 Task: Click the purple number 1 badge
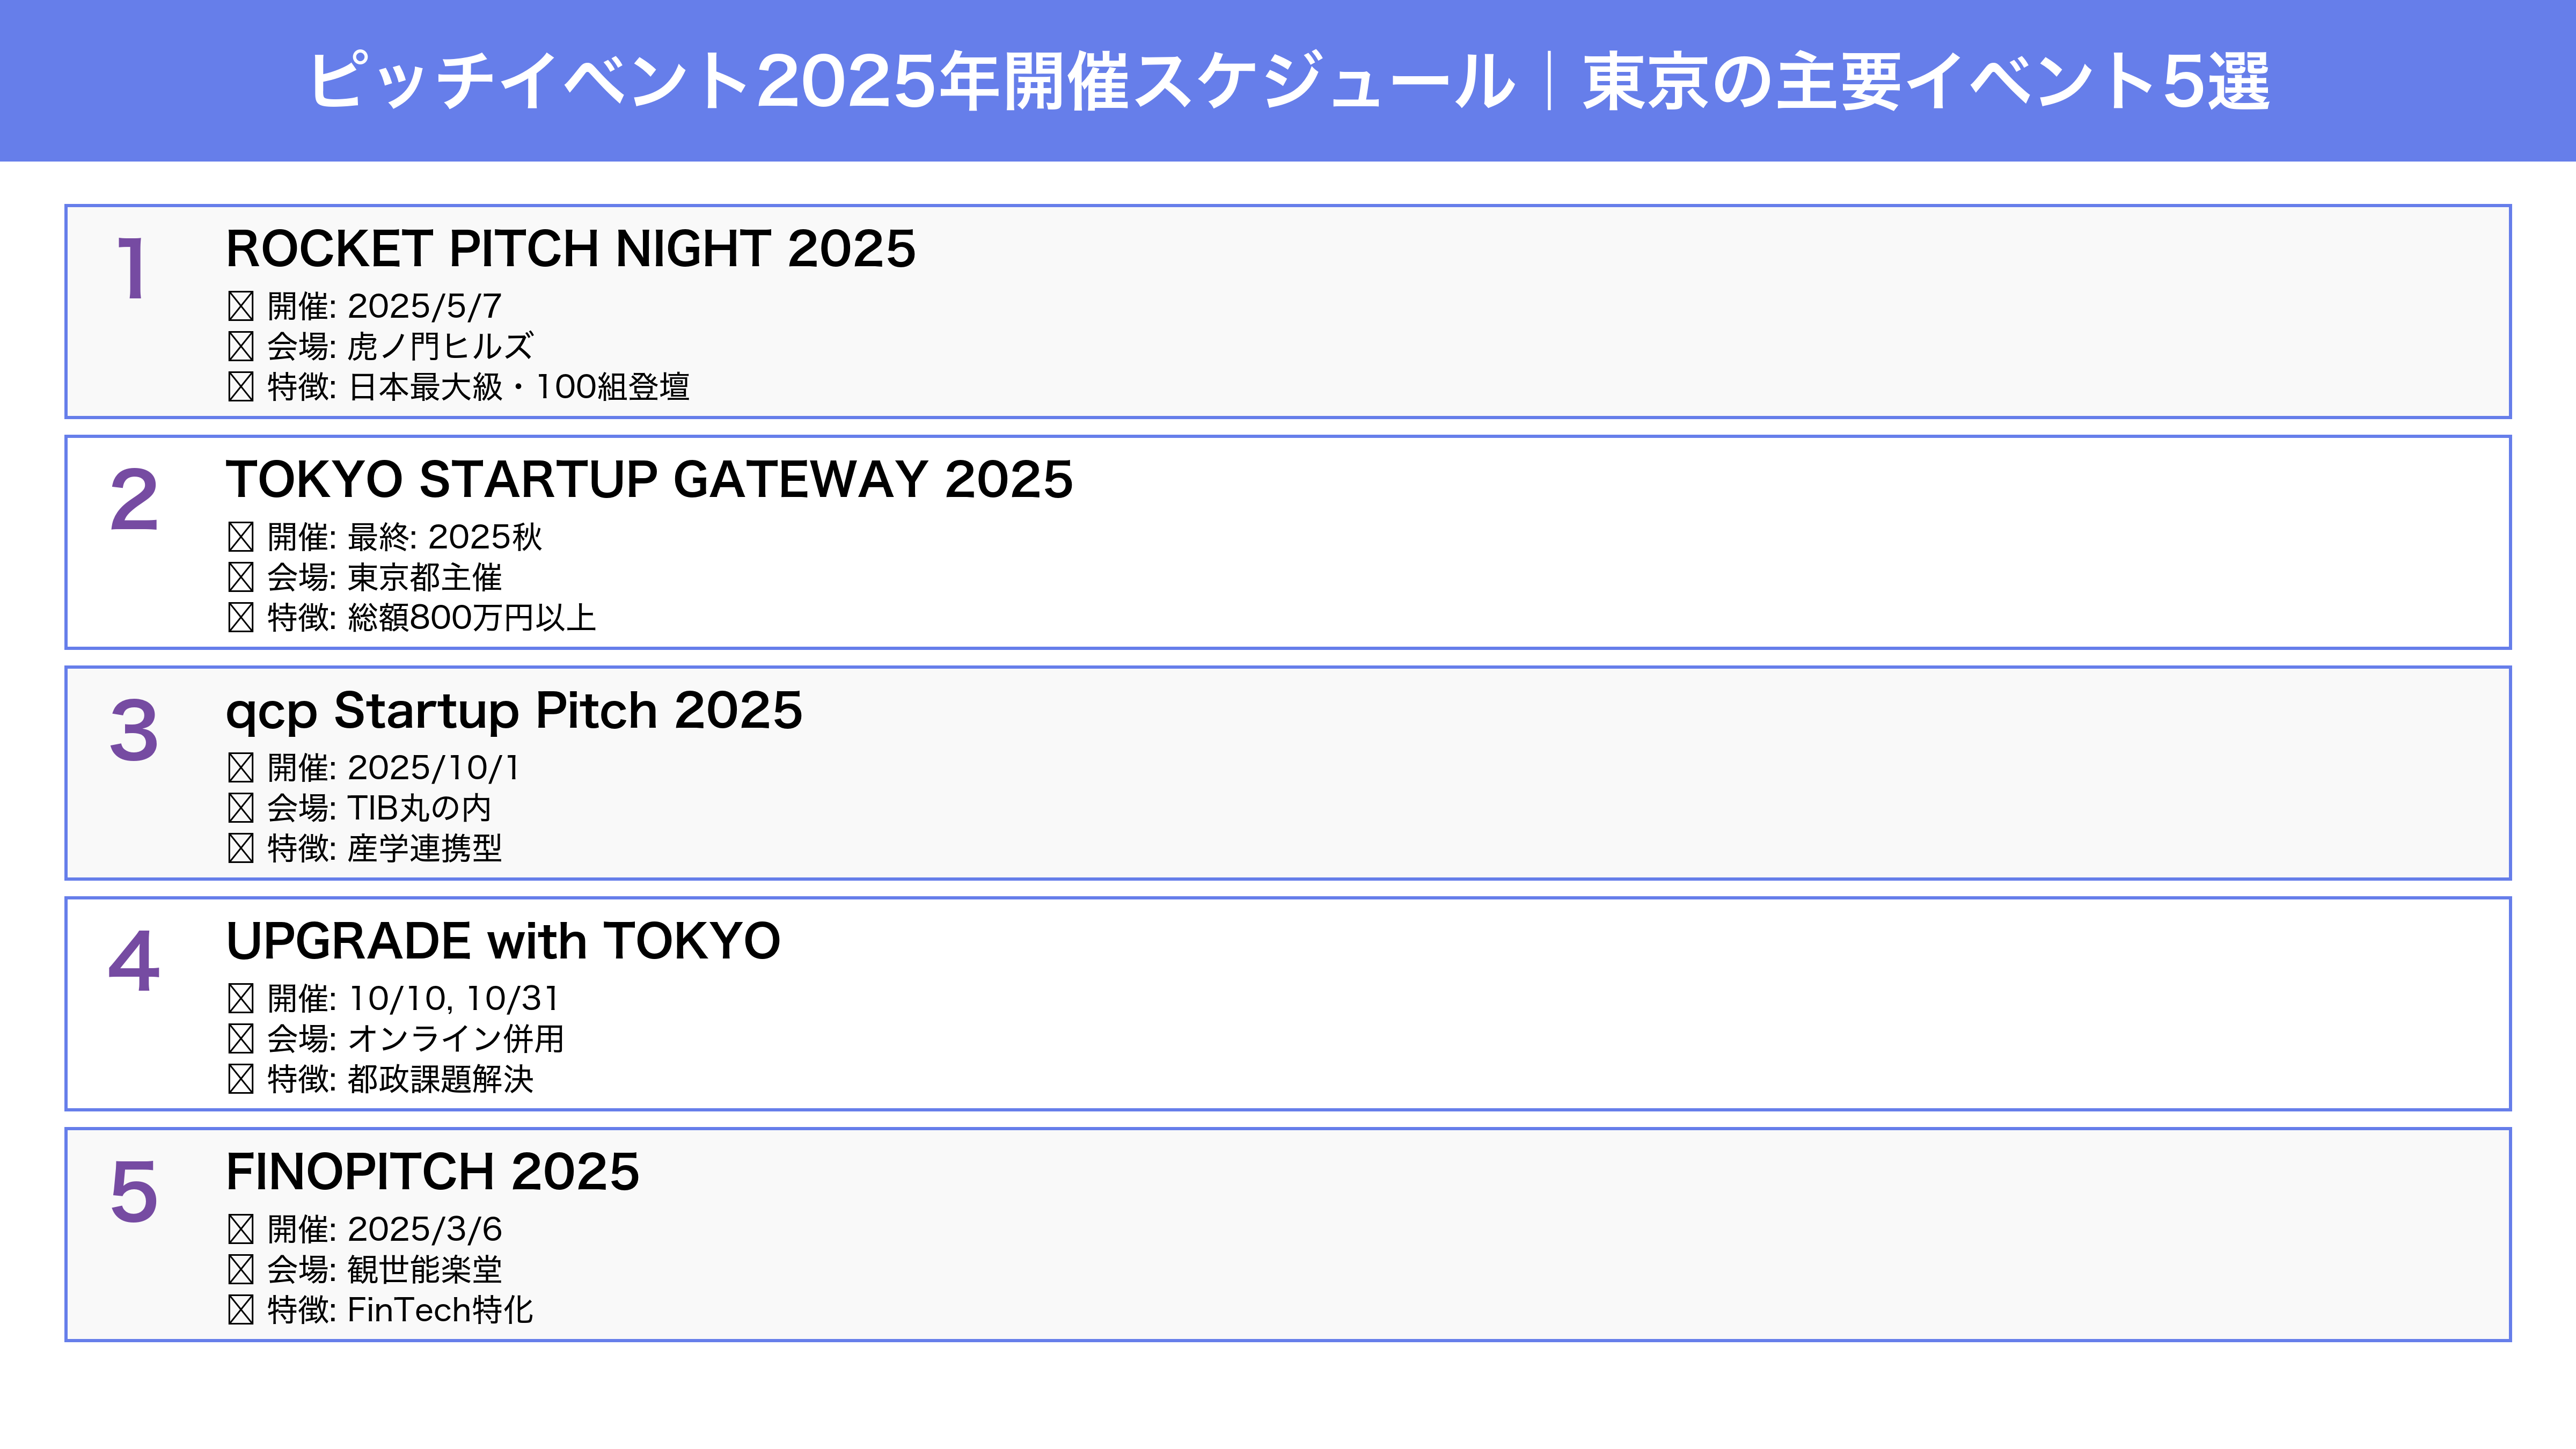point(132,268)
